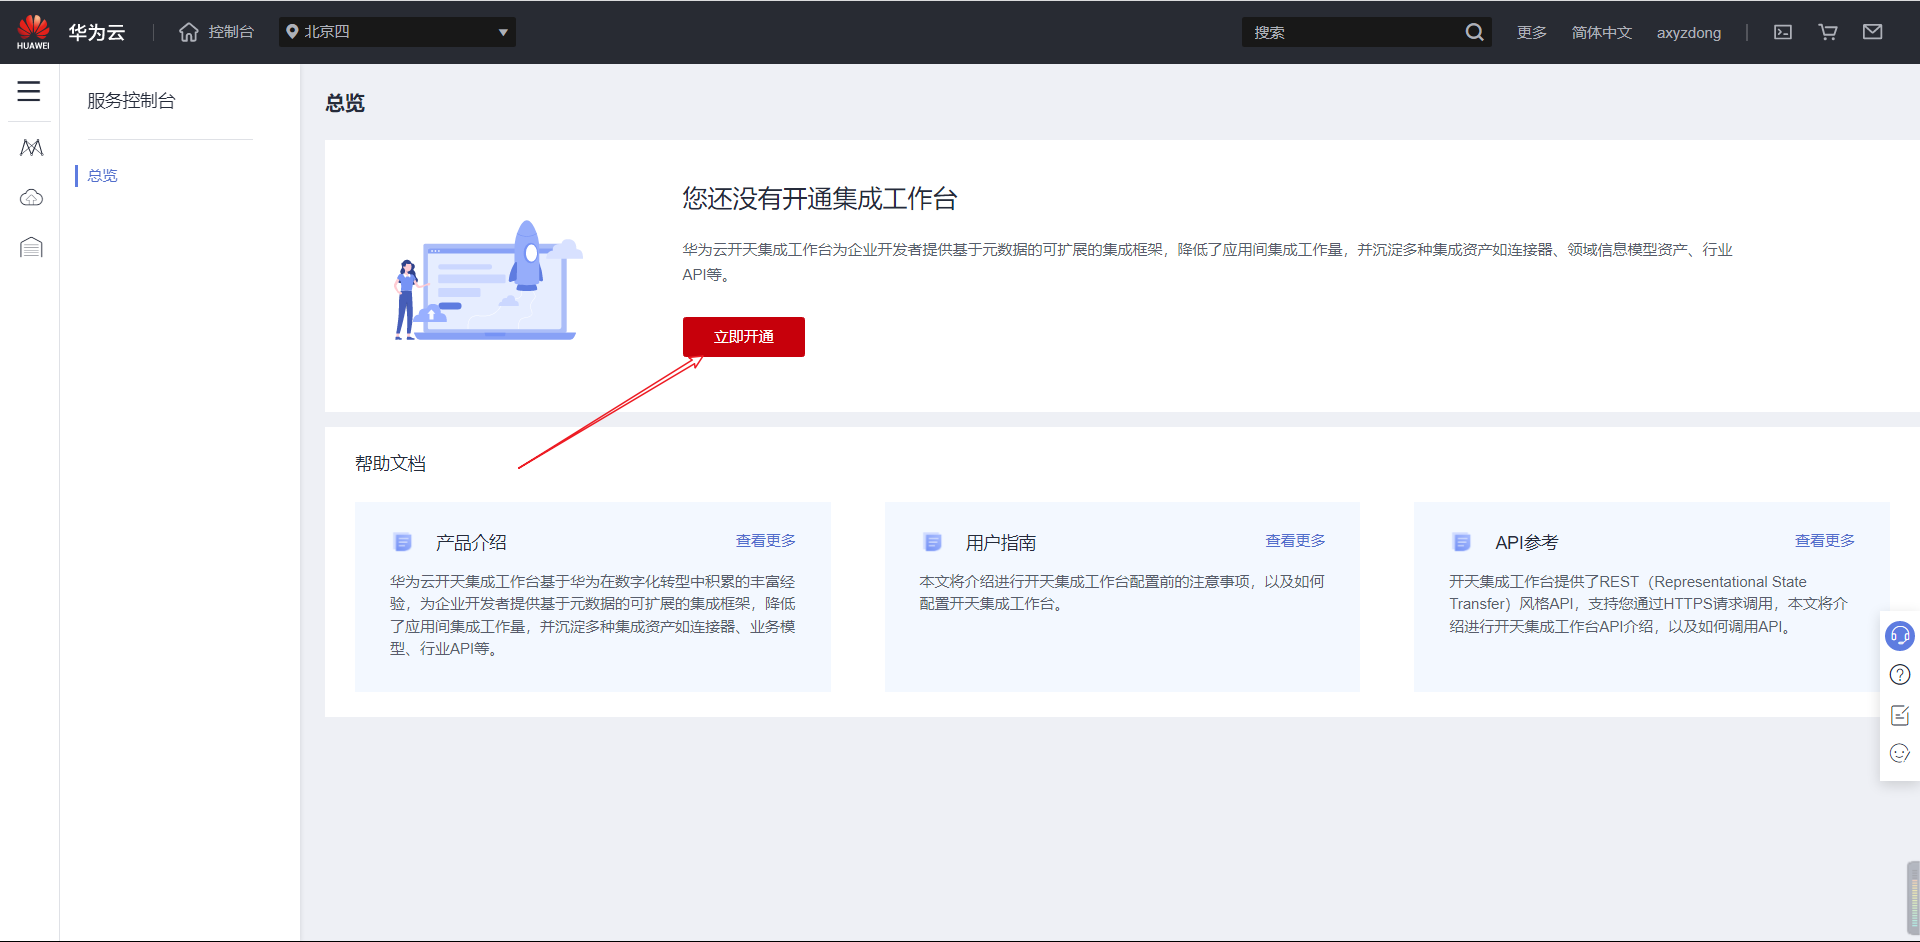
Task: Open the 控制台 home icon
Action: [x=189, y=32]
